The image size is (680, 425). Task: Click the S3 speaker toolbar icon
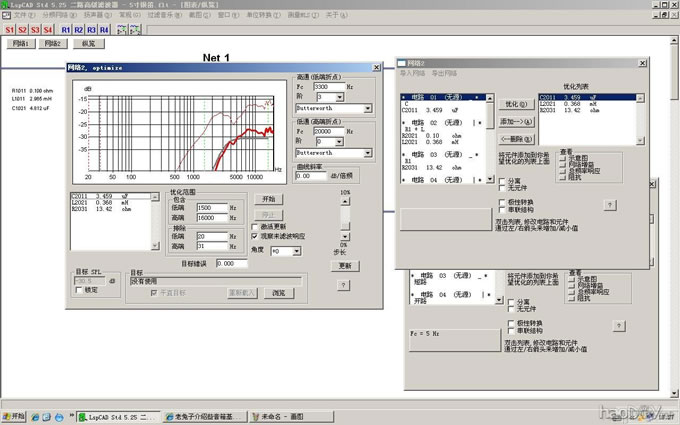35,30
